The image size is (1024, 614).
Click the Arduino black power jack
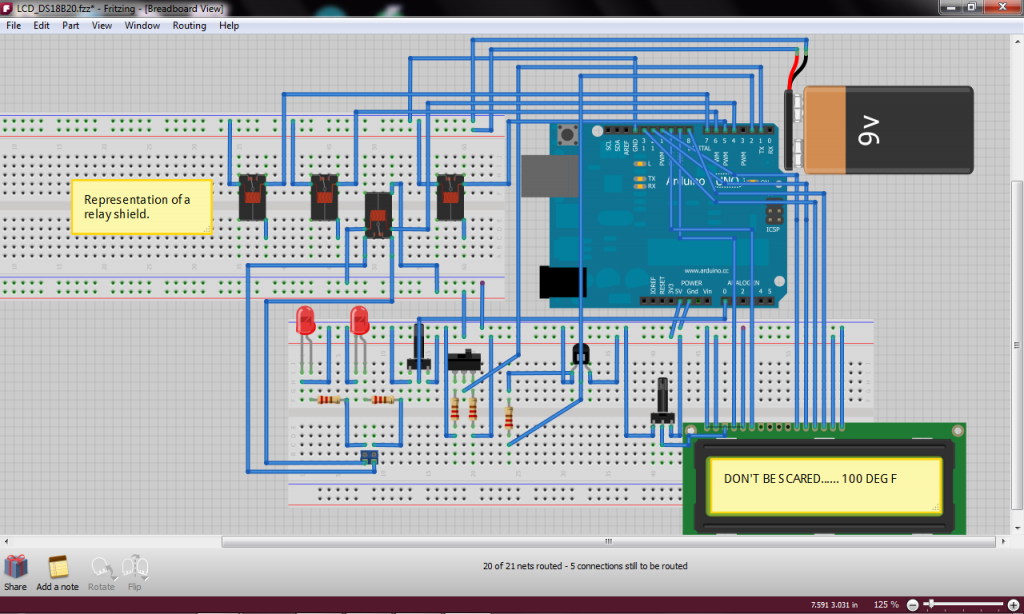[563, 282]
